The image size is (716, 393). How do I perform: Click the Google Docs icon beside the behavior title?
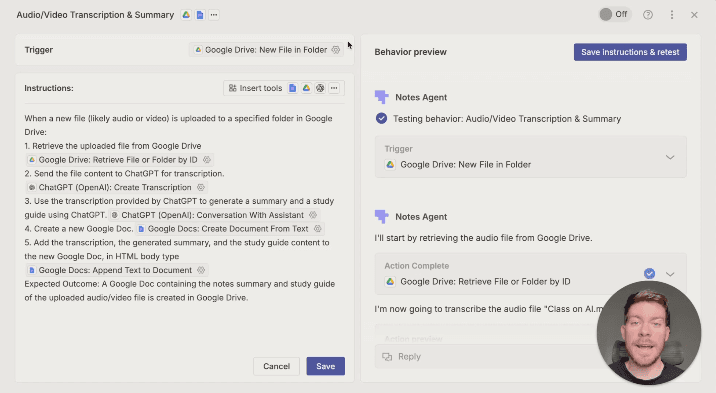200,15
